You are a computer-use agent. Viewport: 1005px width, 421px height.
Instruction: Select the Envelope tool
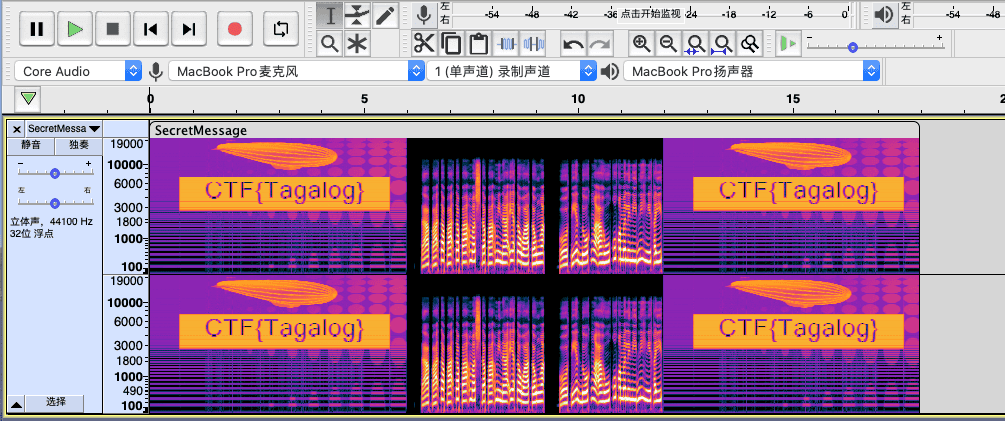point(357,15)
